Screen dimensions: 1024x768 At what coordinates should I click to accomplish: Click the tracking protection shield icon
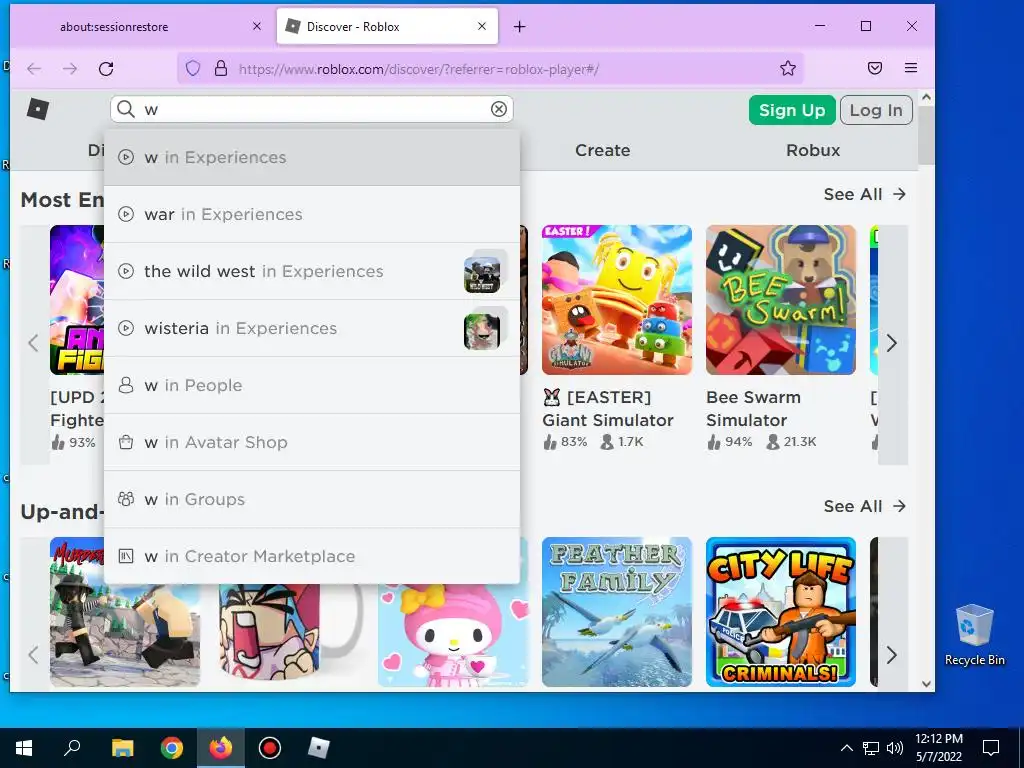193,69
